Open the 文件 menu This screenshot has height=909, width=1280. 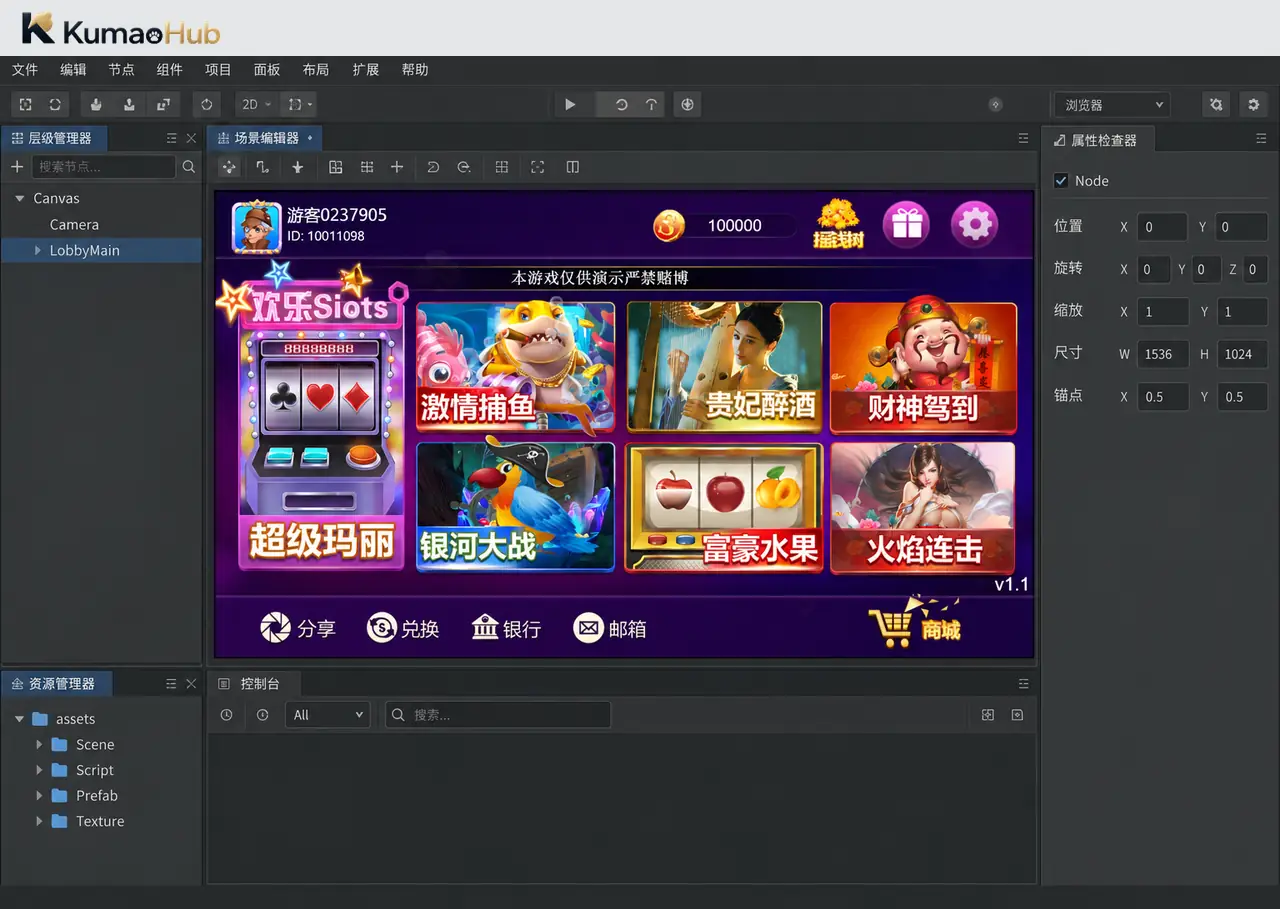(x=25, y=70)
